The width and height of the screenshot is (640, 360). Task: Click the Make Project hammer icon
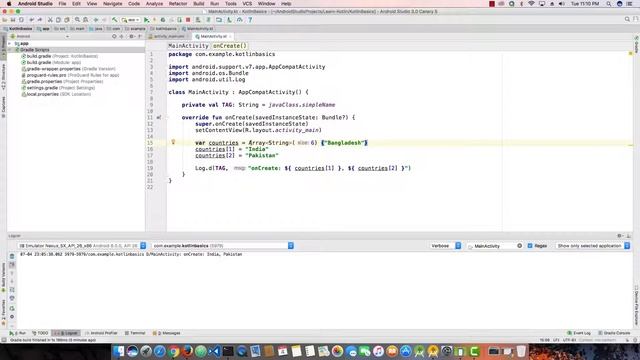[x=115, y=20]
